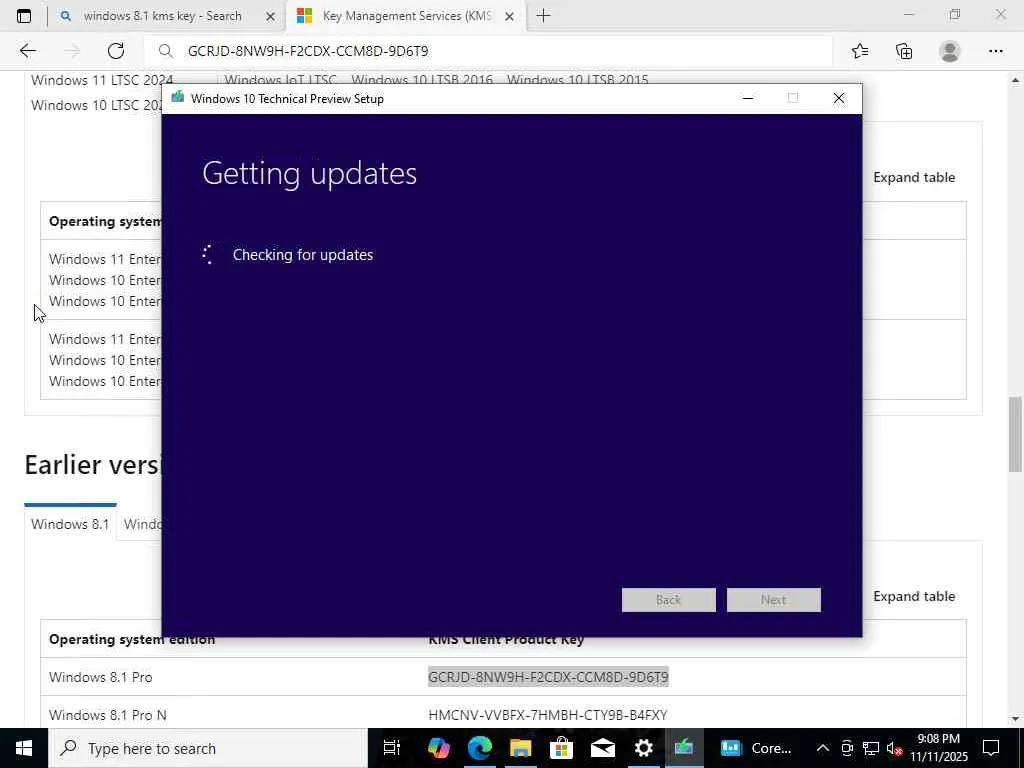Click the Operating system edition header
1024x768 pixels.
coord(132,639)
